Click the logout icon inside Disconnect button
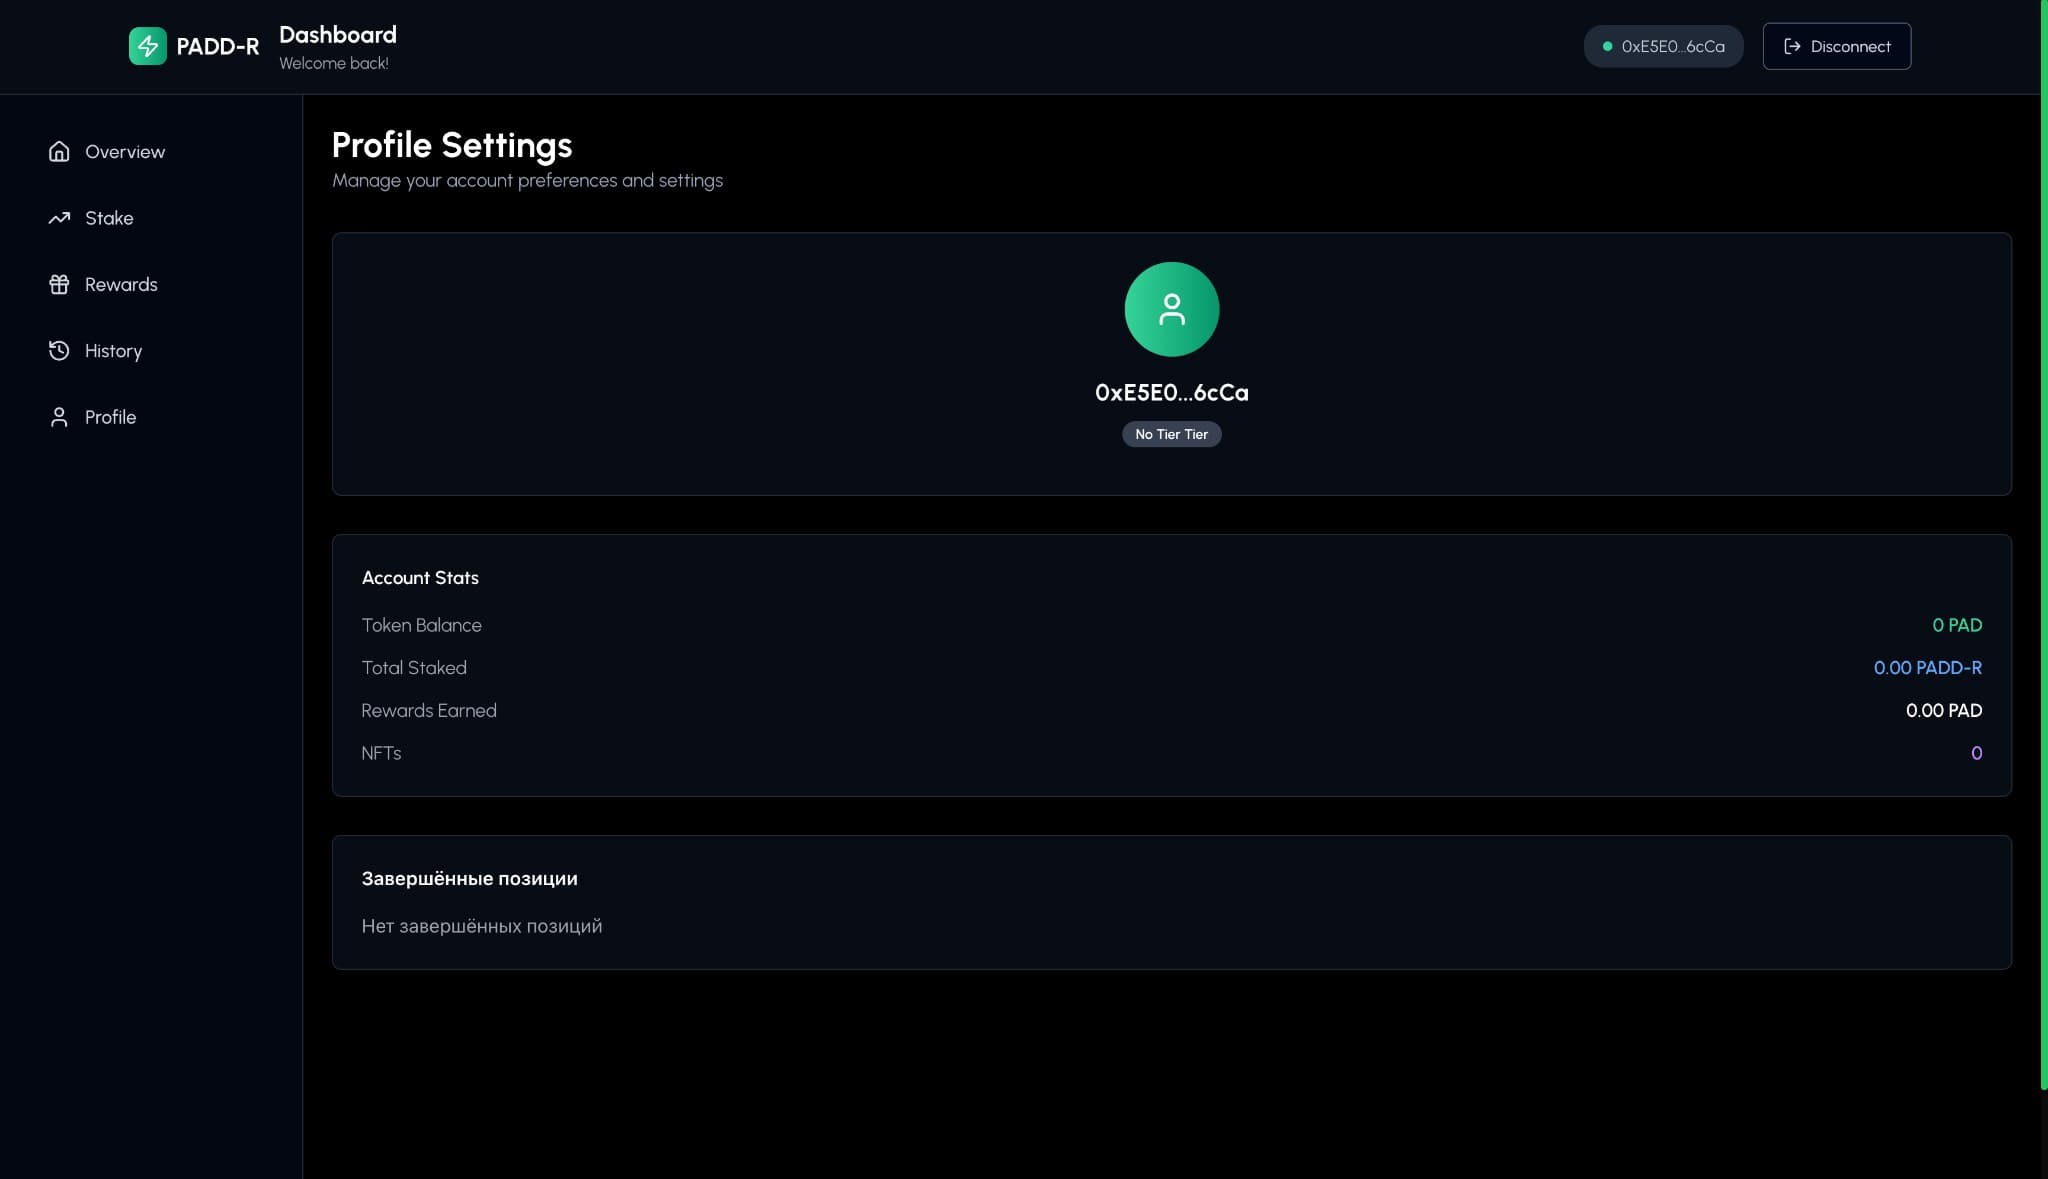This screenshot has height=1179, width=2048. 1793,45
